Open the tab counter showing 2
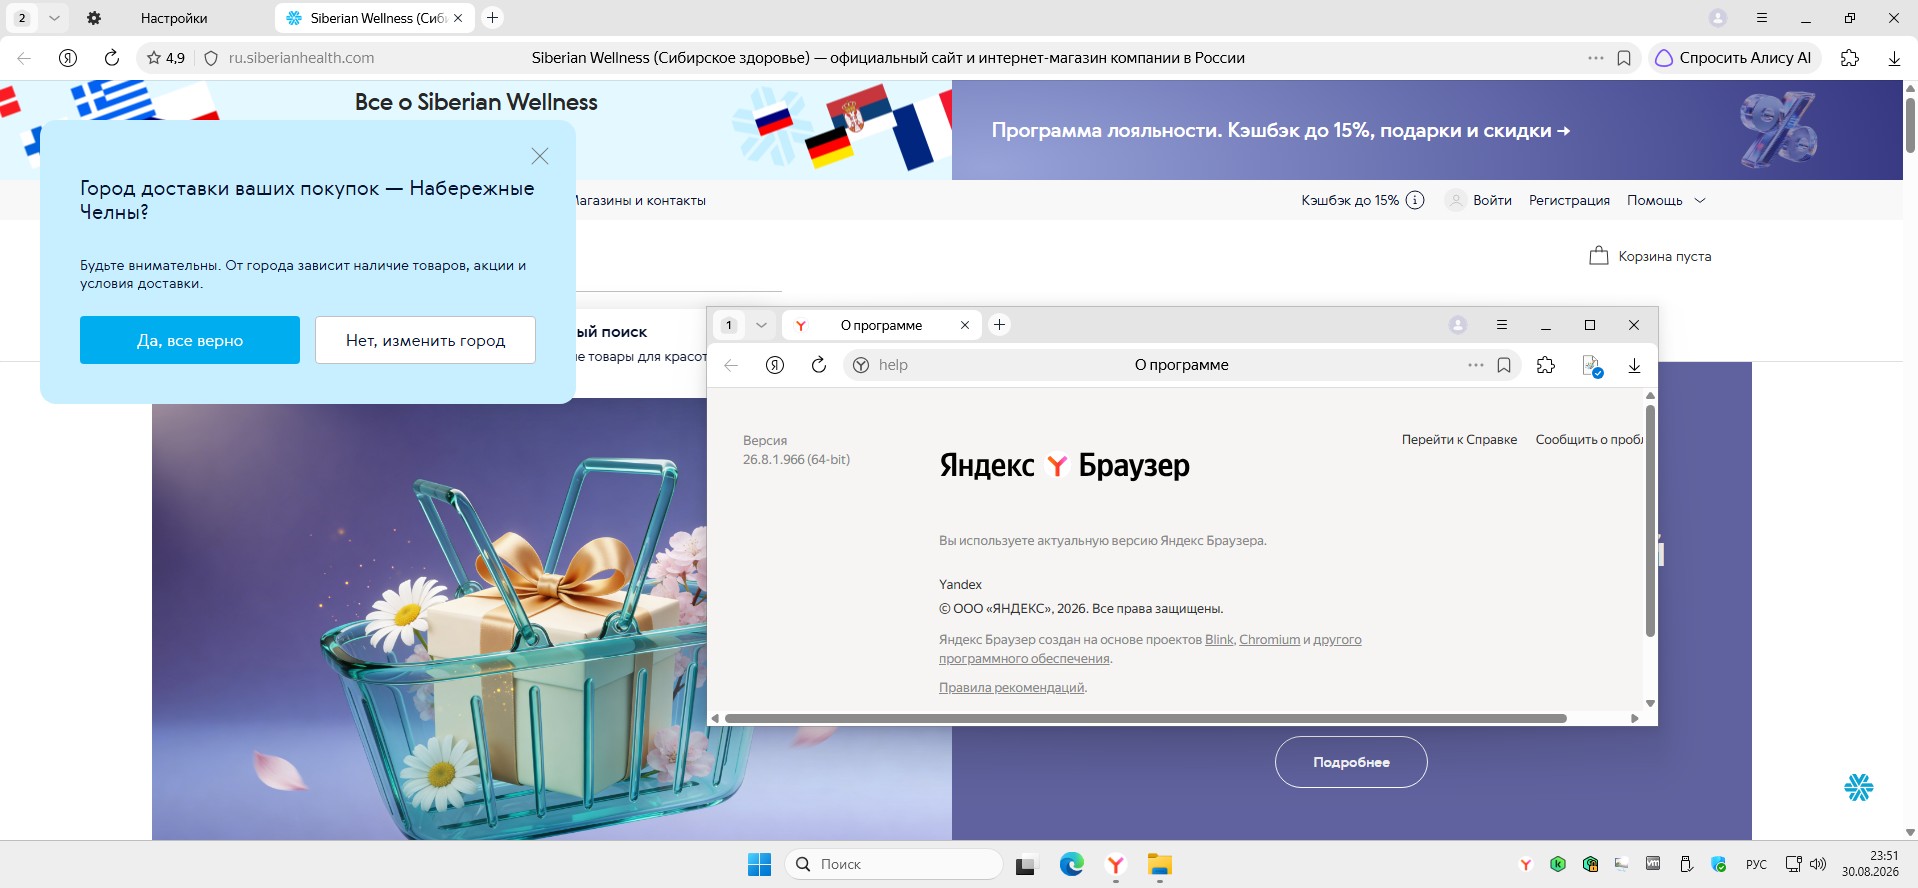1918x888 pixels. (x=22, y=18)
